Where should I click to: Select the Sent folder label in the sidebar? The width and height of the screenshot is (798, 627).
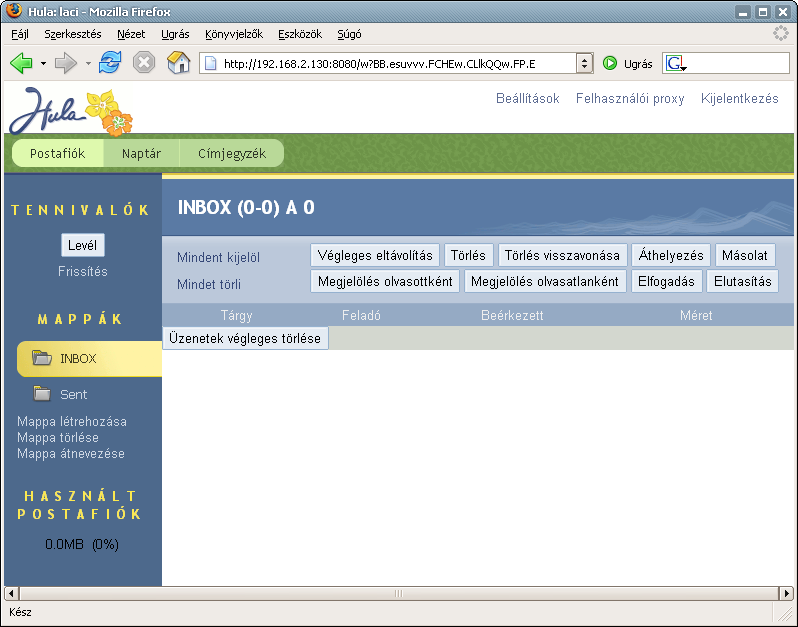(73, 394)
